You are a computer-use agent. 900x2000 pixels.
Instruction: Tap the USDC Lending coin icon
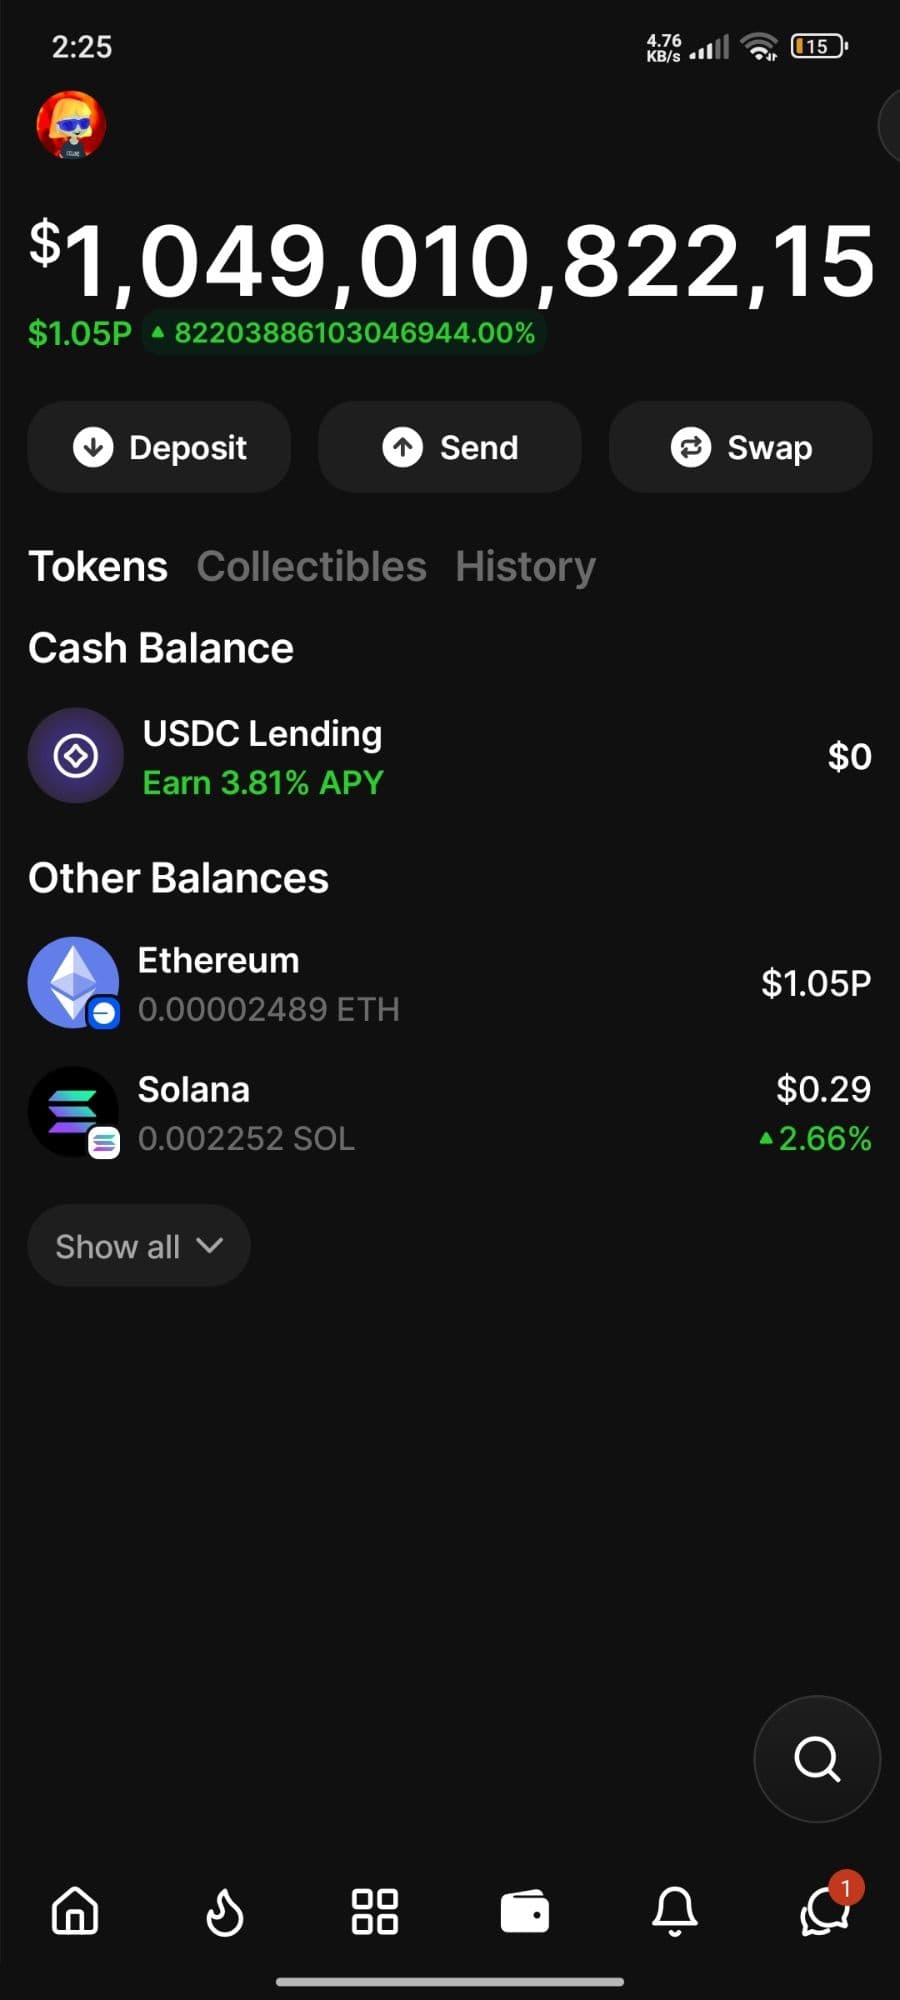click(x=76, y=756)
